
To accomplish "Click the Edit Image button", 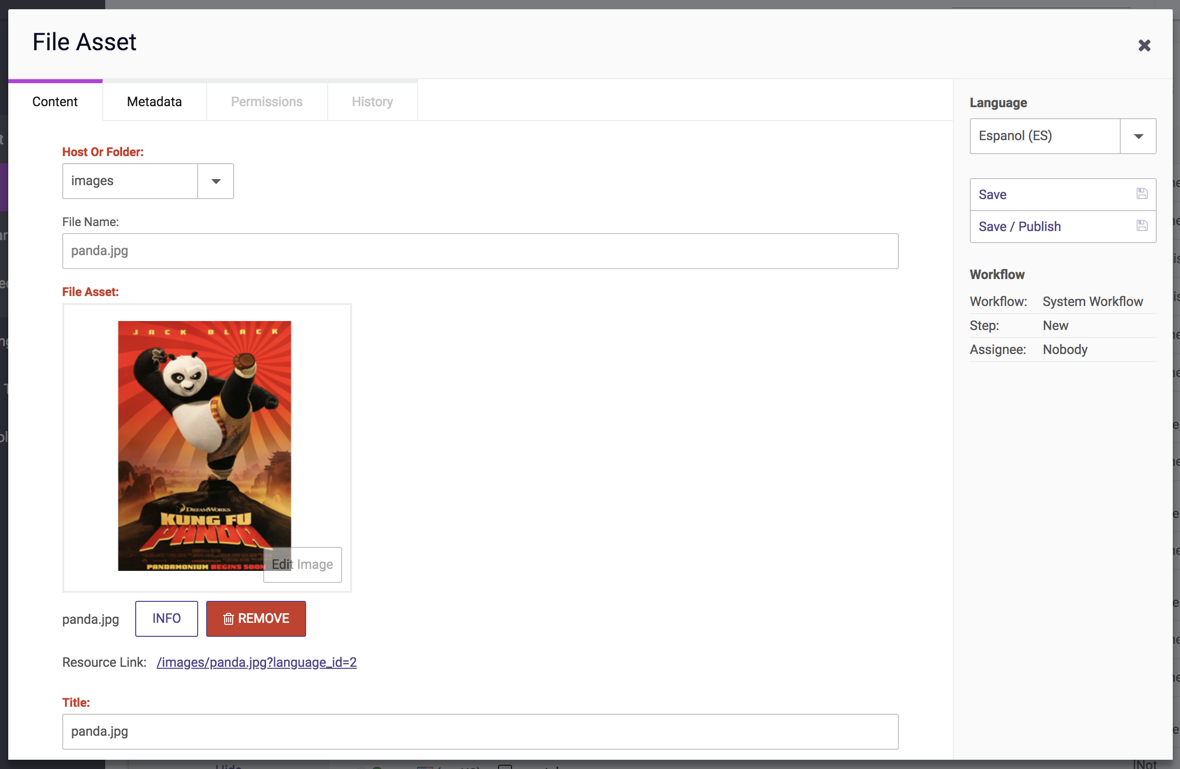I will (x=302, y=564).
